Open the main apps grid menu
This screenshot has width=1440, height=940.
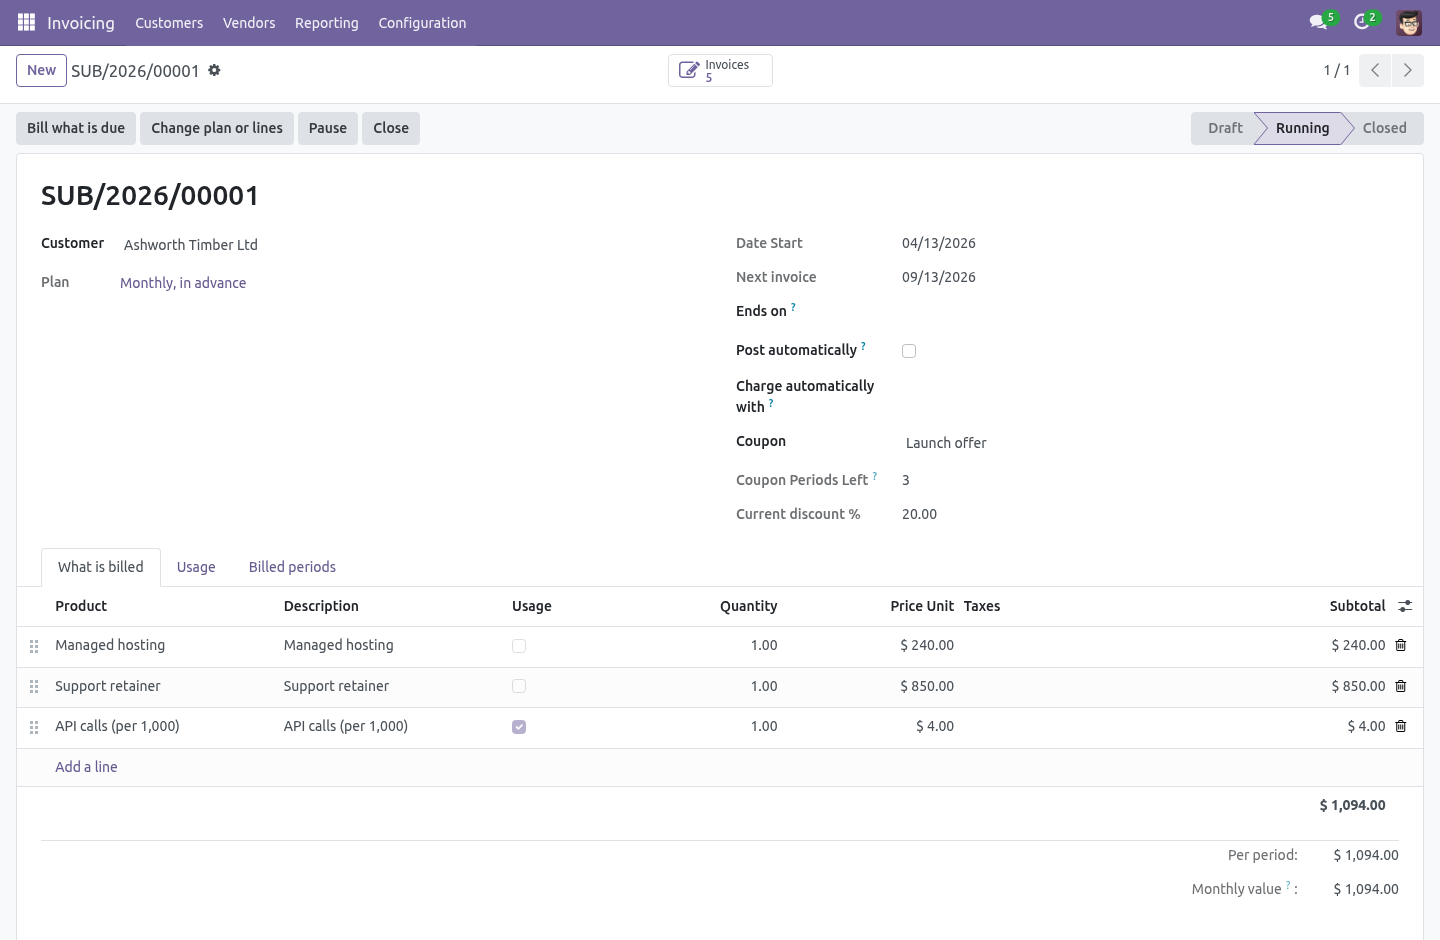(27, 22)
